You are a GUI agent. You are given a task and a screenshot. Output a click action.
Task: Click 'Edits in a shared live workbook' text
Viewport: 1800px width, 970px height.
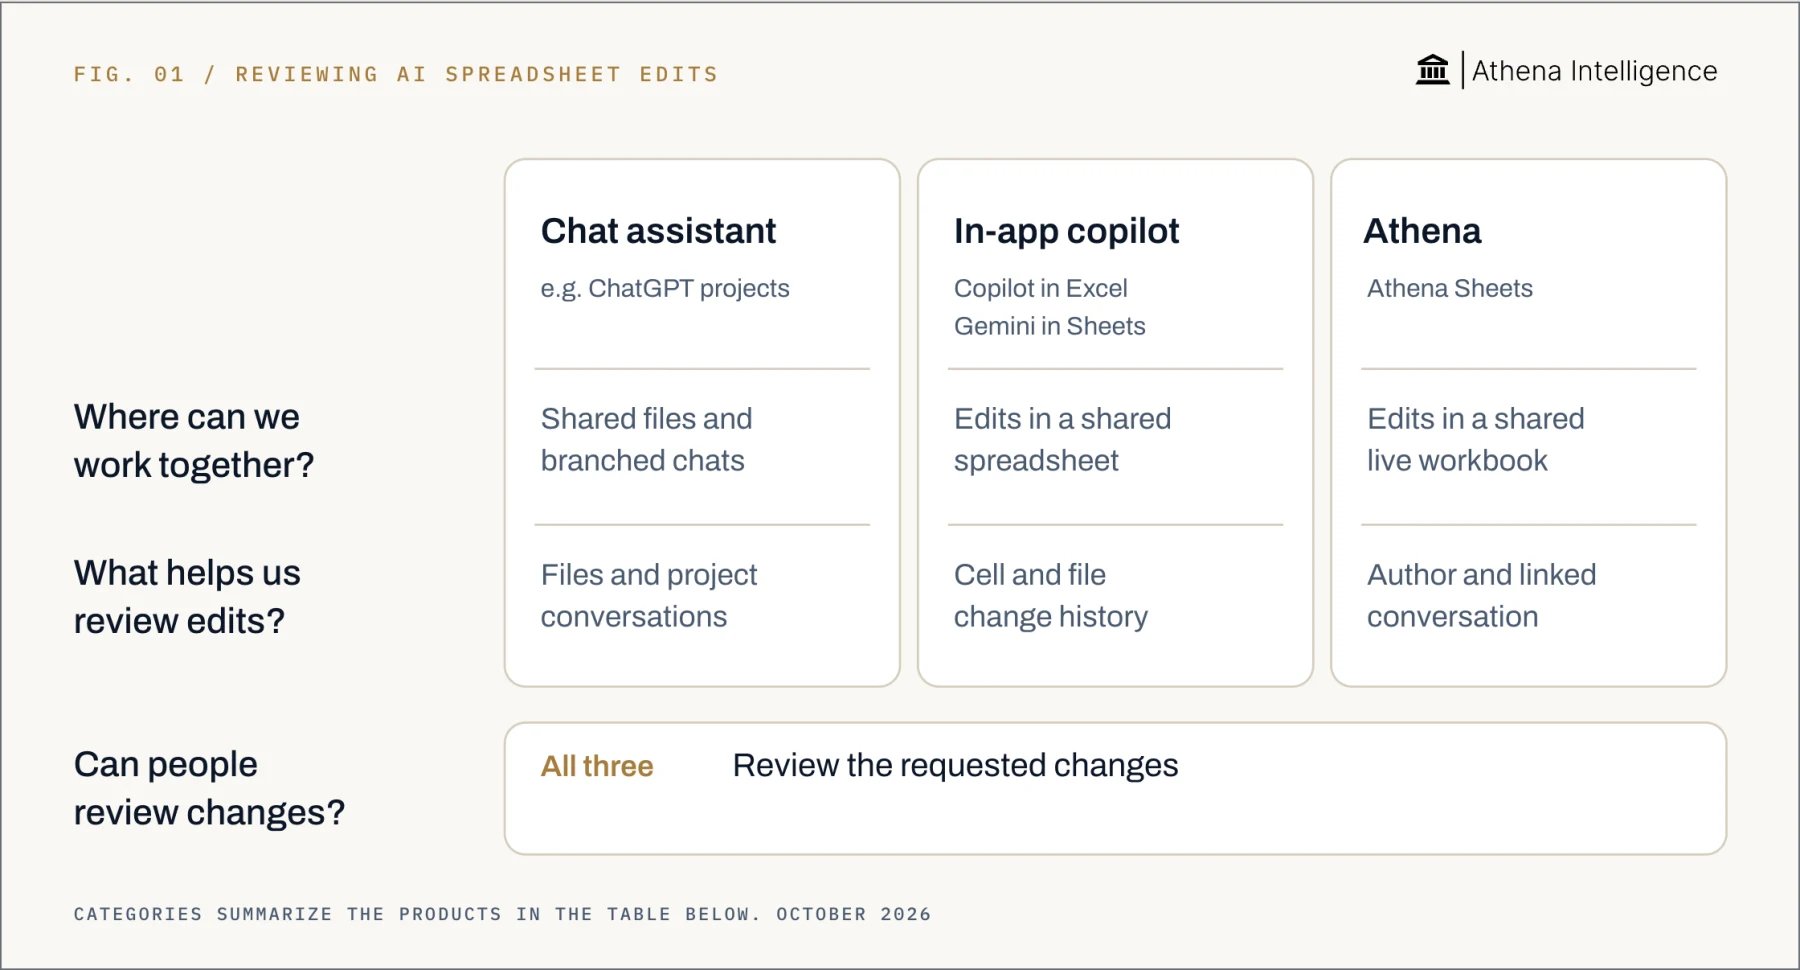pyautogui.click(x=1475, y=440)
